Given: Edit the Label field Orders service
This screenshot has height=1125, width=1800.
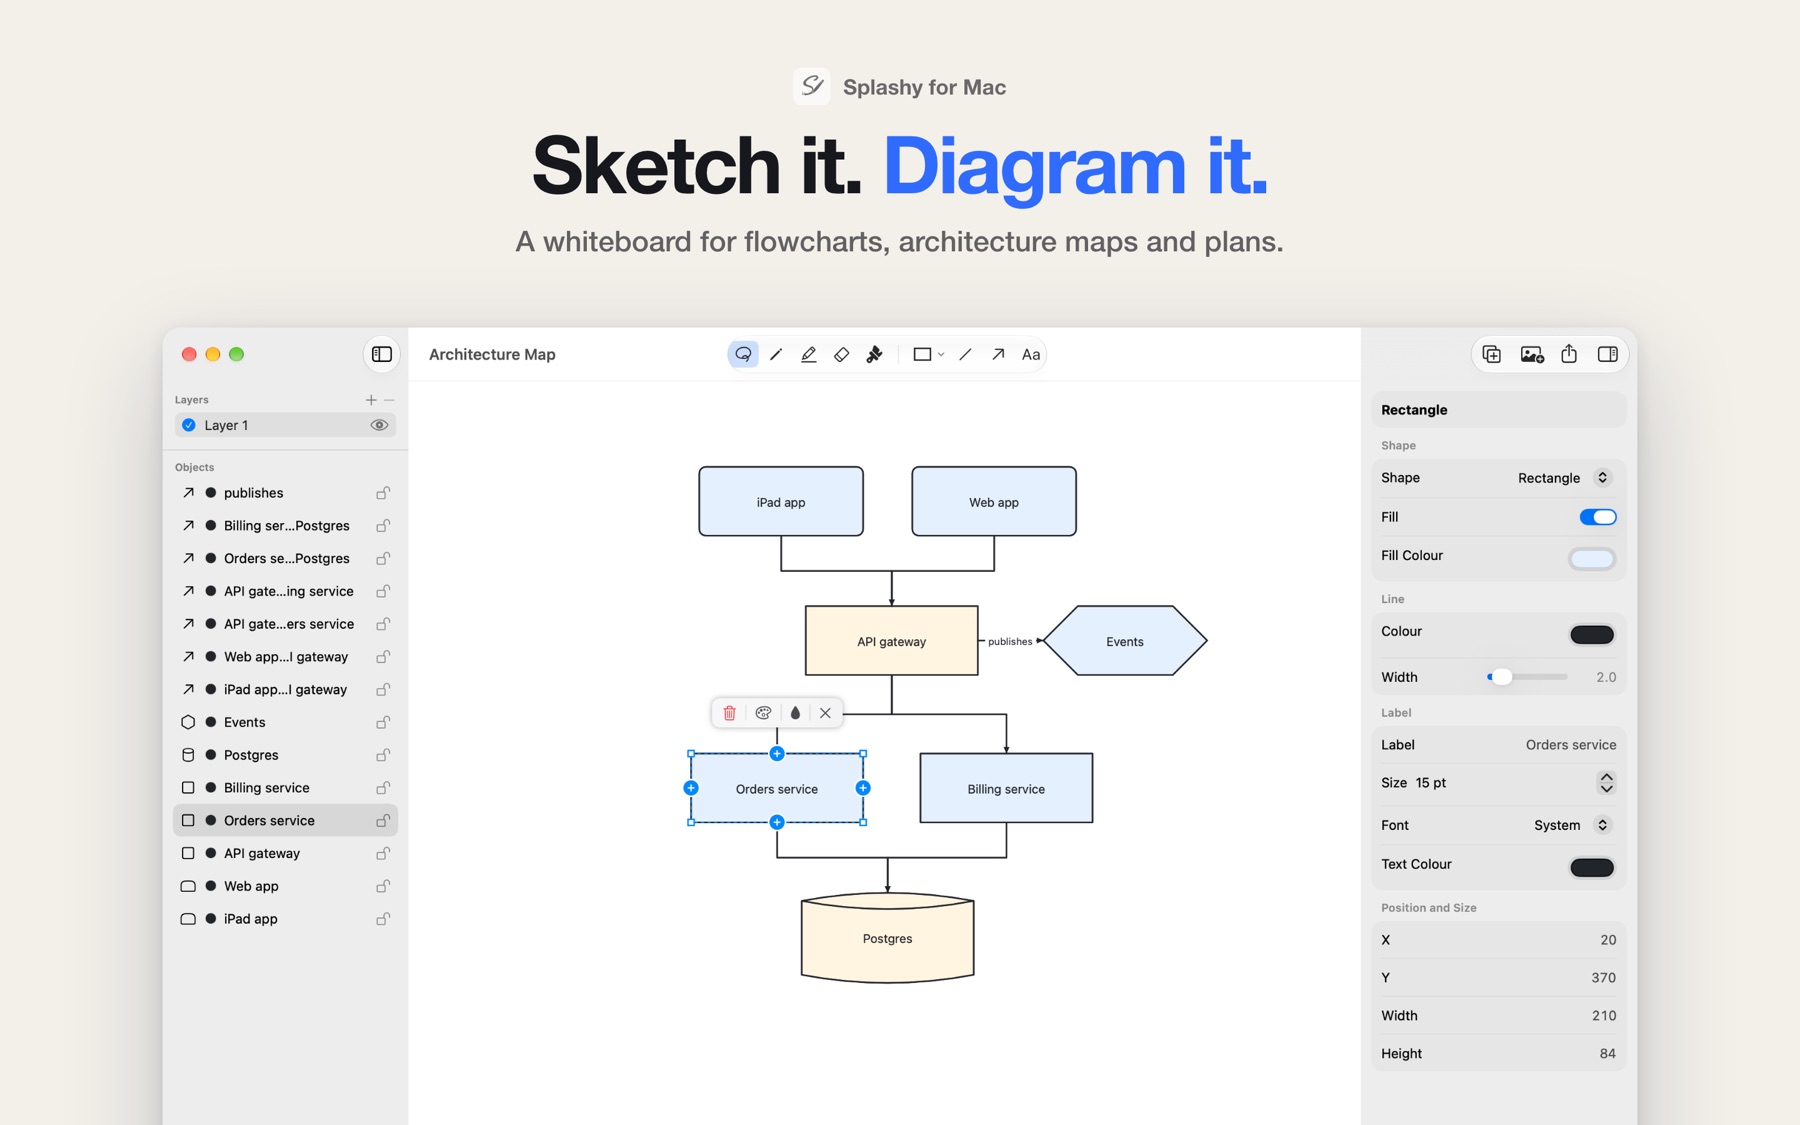Looking at the screenshot, I should tap(1570, 745).
